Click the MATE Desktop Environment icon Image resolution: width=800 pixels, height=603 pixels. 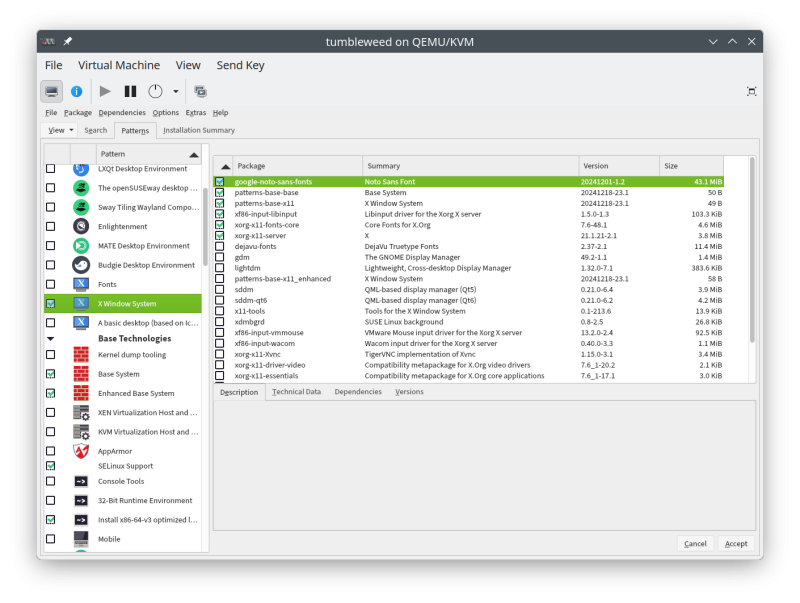coord(81,246)
